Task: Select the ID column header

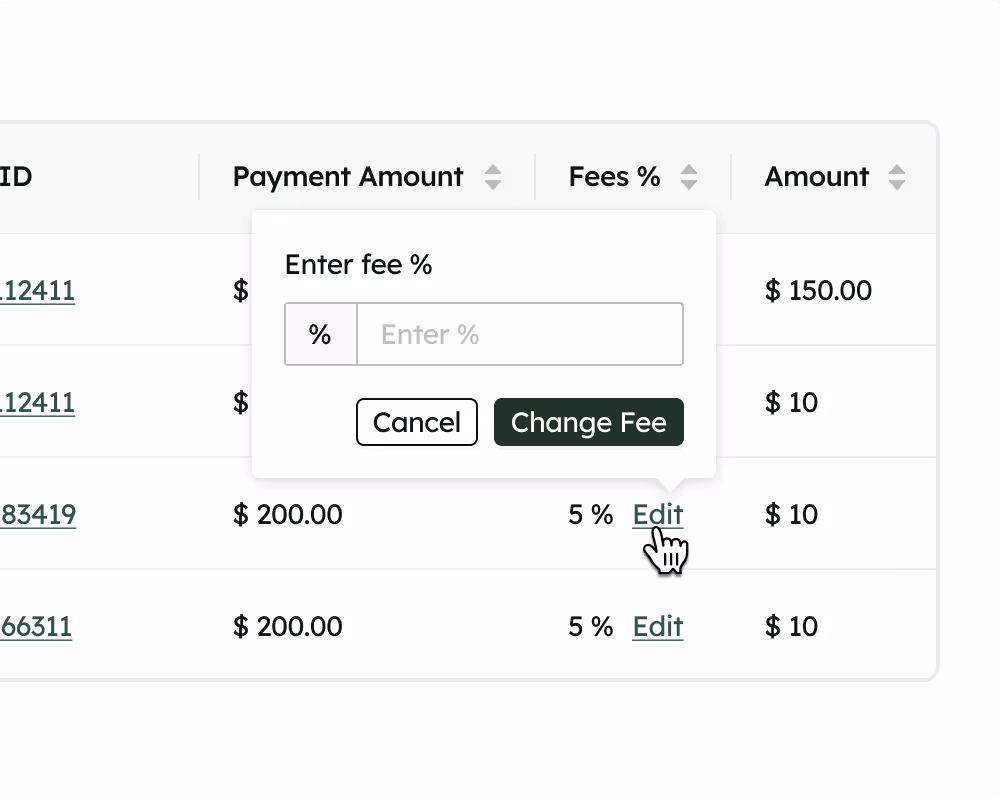Action: [16, 177]
